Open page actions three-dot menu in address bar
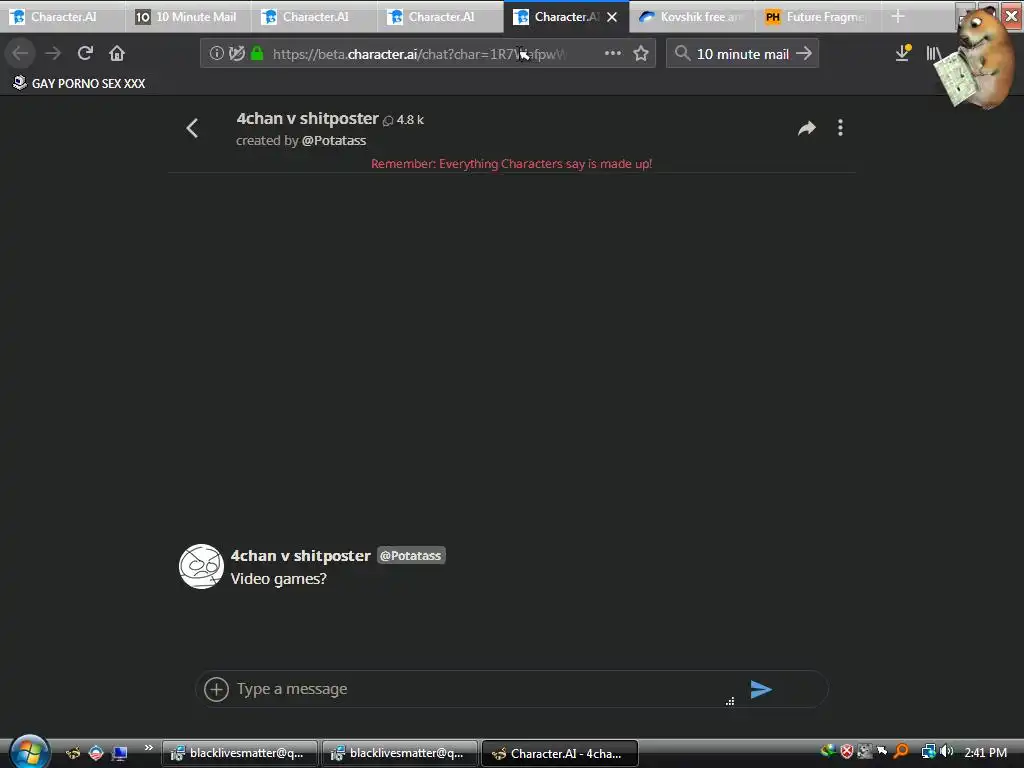 coord(613,54)
